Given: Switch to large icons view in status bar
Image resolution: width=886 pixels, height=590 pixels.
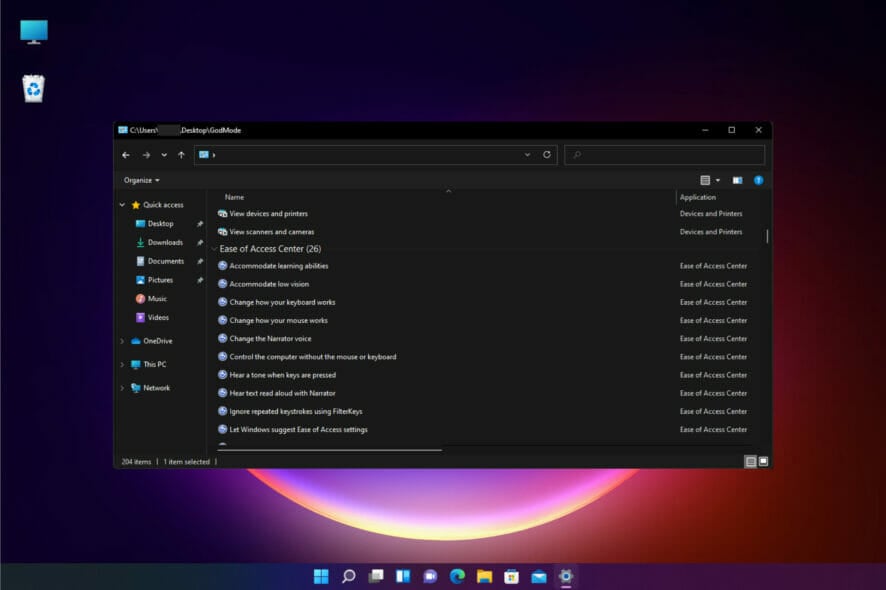Looking at the screenshot, I should [763, 462].
